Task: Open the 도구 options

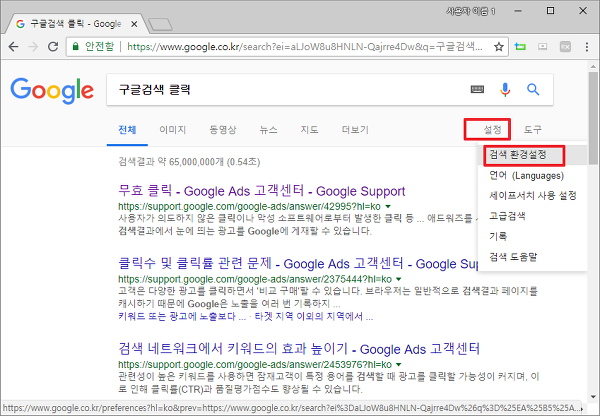Action: coord(533,129)
